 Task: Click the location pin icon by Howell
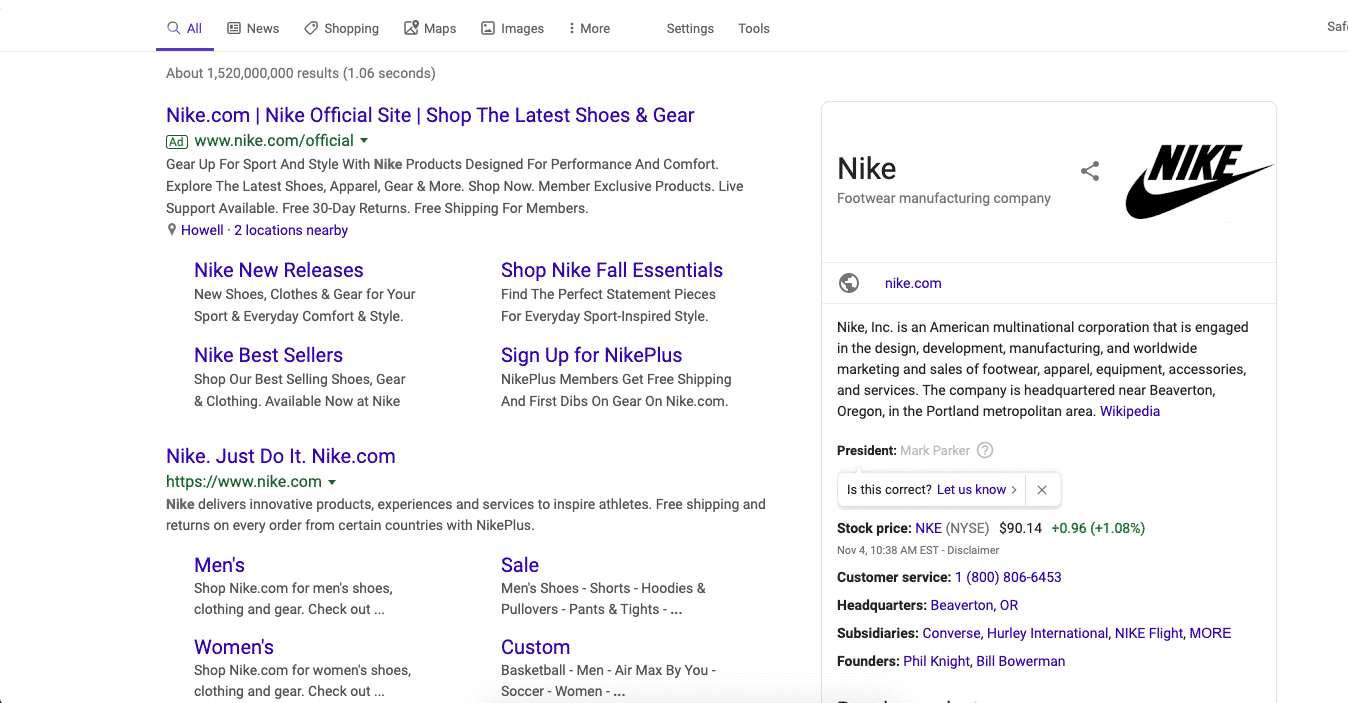coord(172,230)
